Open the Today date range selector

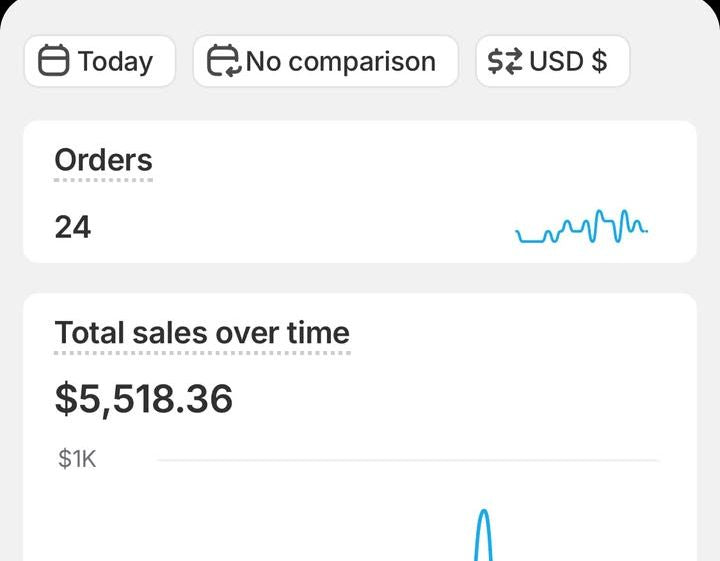tap(100, 61)
